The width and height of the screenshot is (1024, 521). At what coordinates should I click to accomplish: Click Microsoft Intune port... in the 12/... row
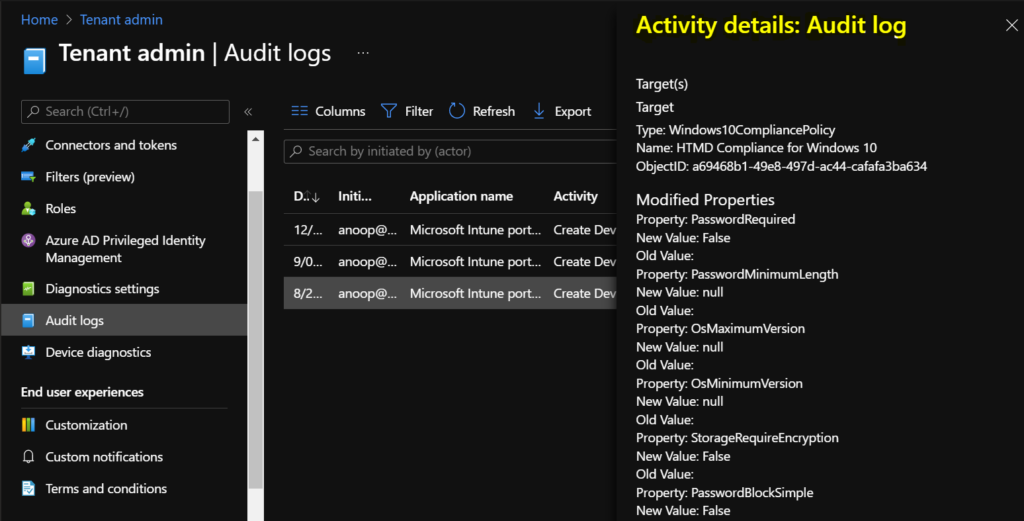click(x=475, y=230)
